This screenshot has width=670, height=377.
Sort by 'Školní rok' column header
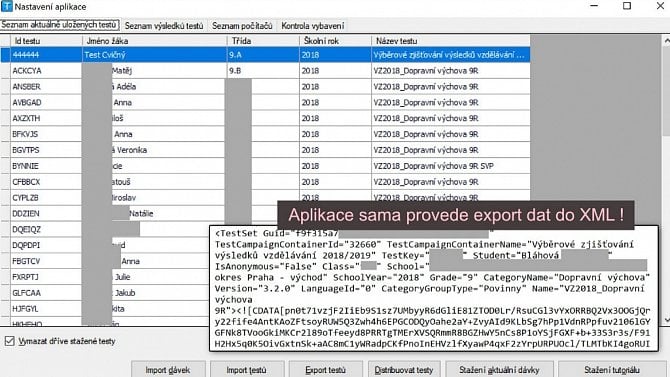point(335,41)
